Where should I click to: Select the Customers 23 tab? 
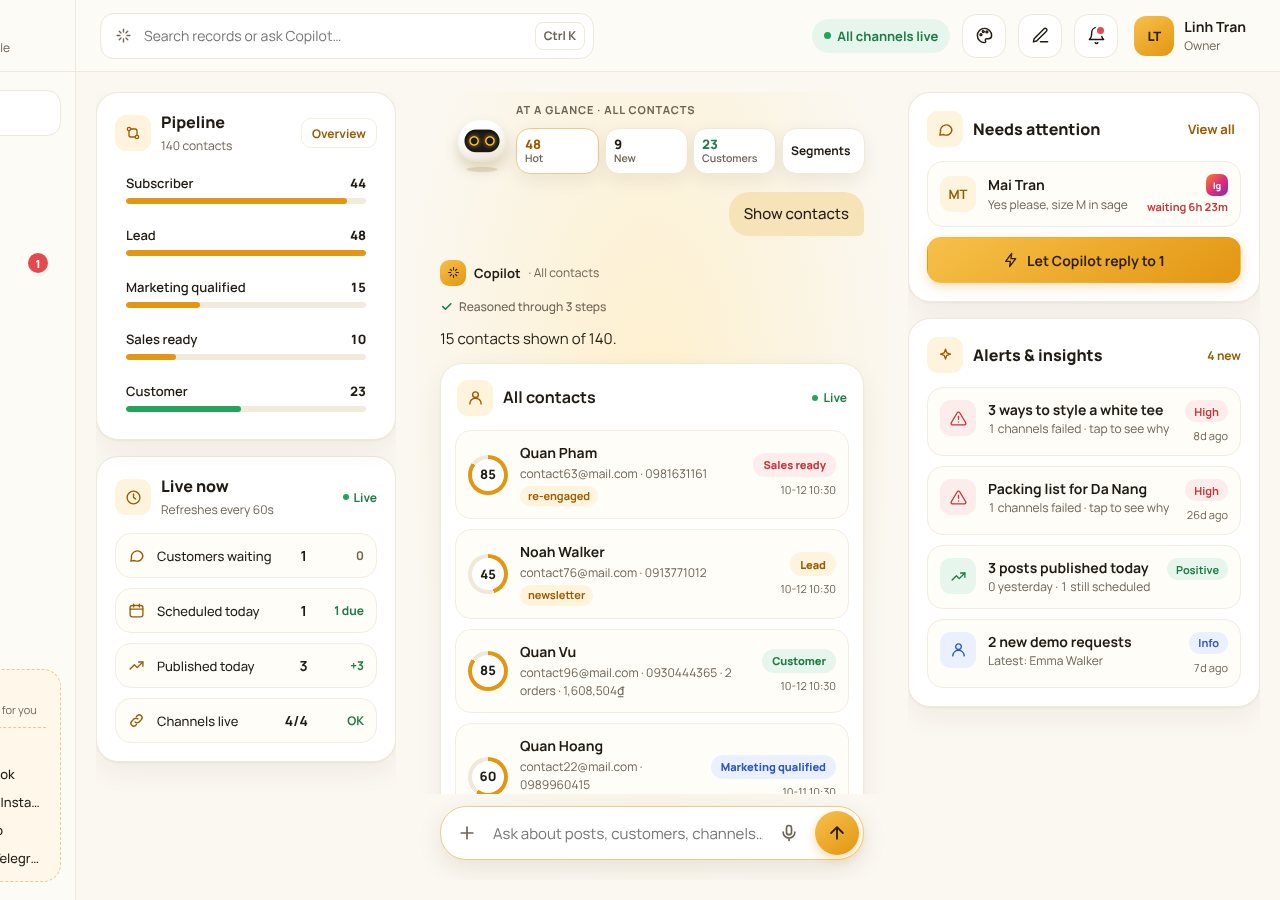[x=734, y=151]
